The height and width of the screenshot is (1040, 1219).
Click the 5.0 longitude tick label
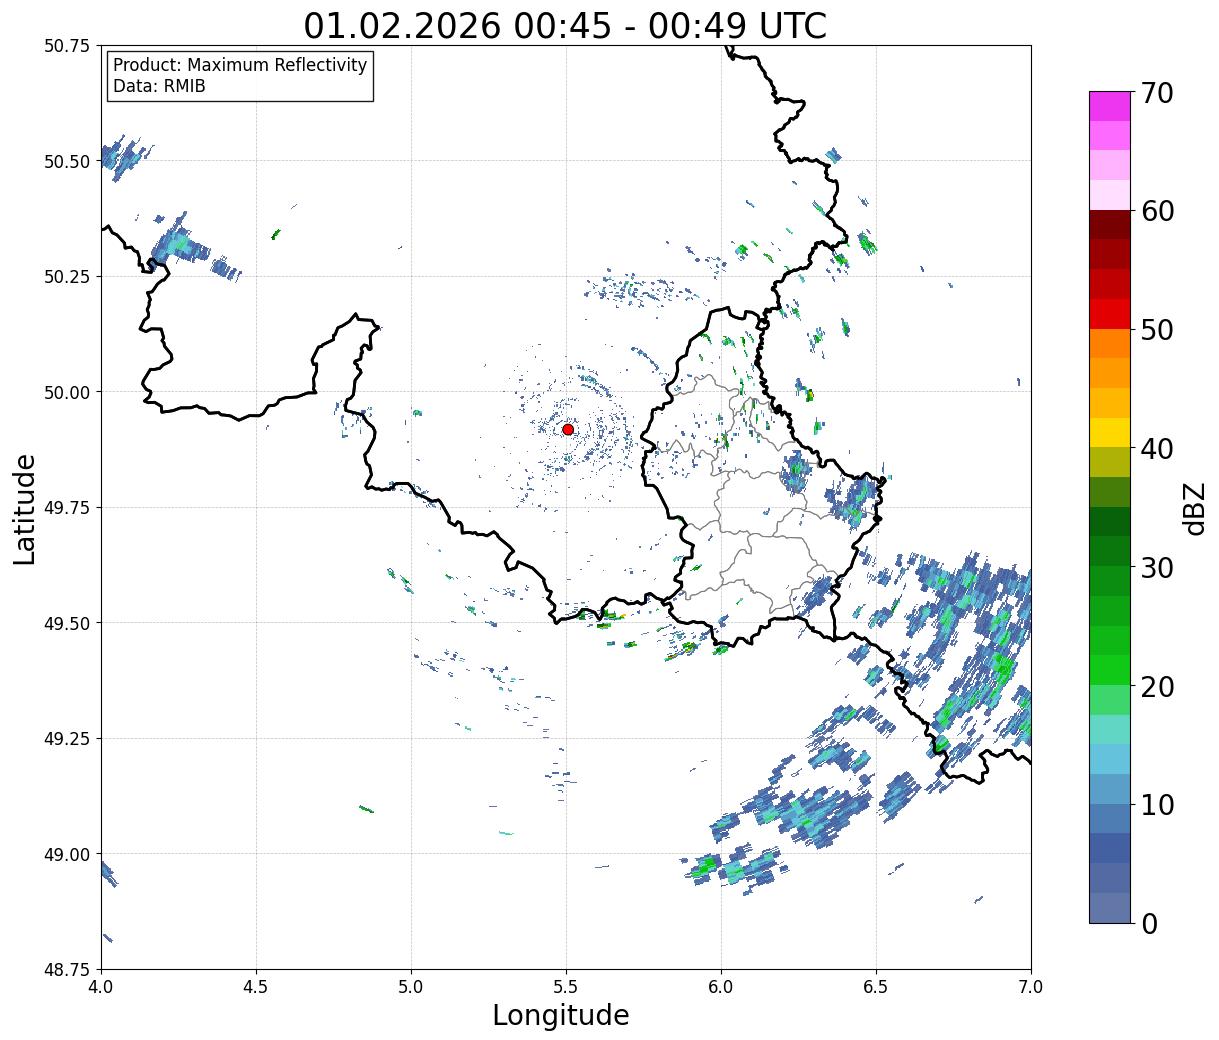[x=411, y=987]
